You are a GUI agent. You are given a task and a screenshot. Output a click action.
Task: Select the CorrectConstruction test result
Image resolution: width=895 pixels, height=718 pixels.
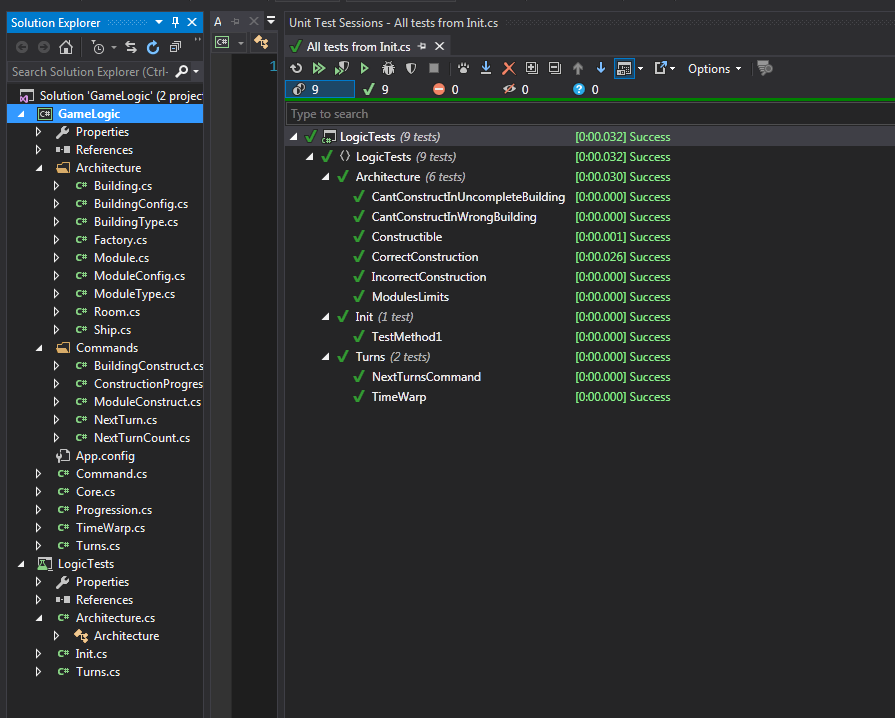pyautogui.click(x=424, y=257)
